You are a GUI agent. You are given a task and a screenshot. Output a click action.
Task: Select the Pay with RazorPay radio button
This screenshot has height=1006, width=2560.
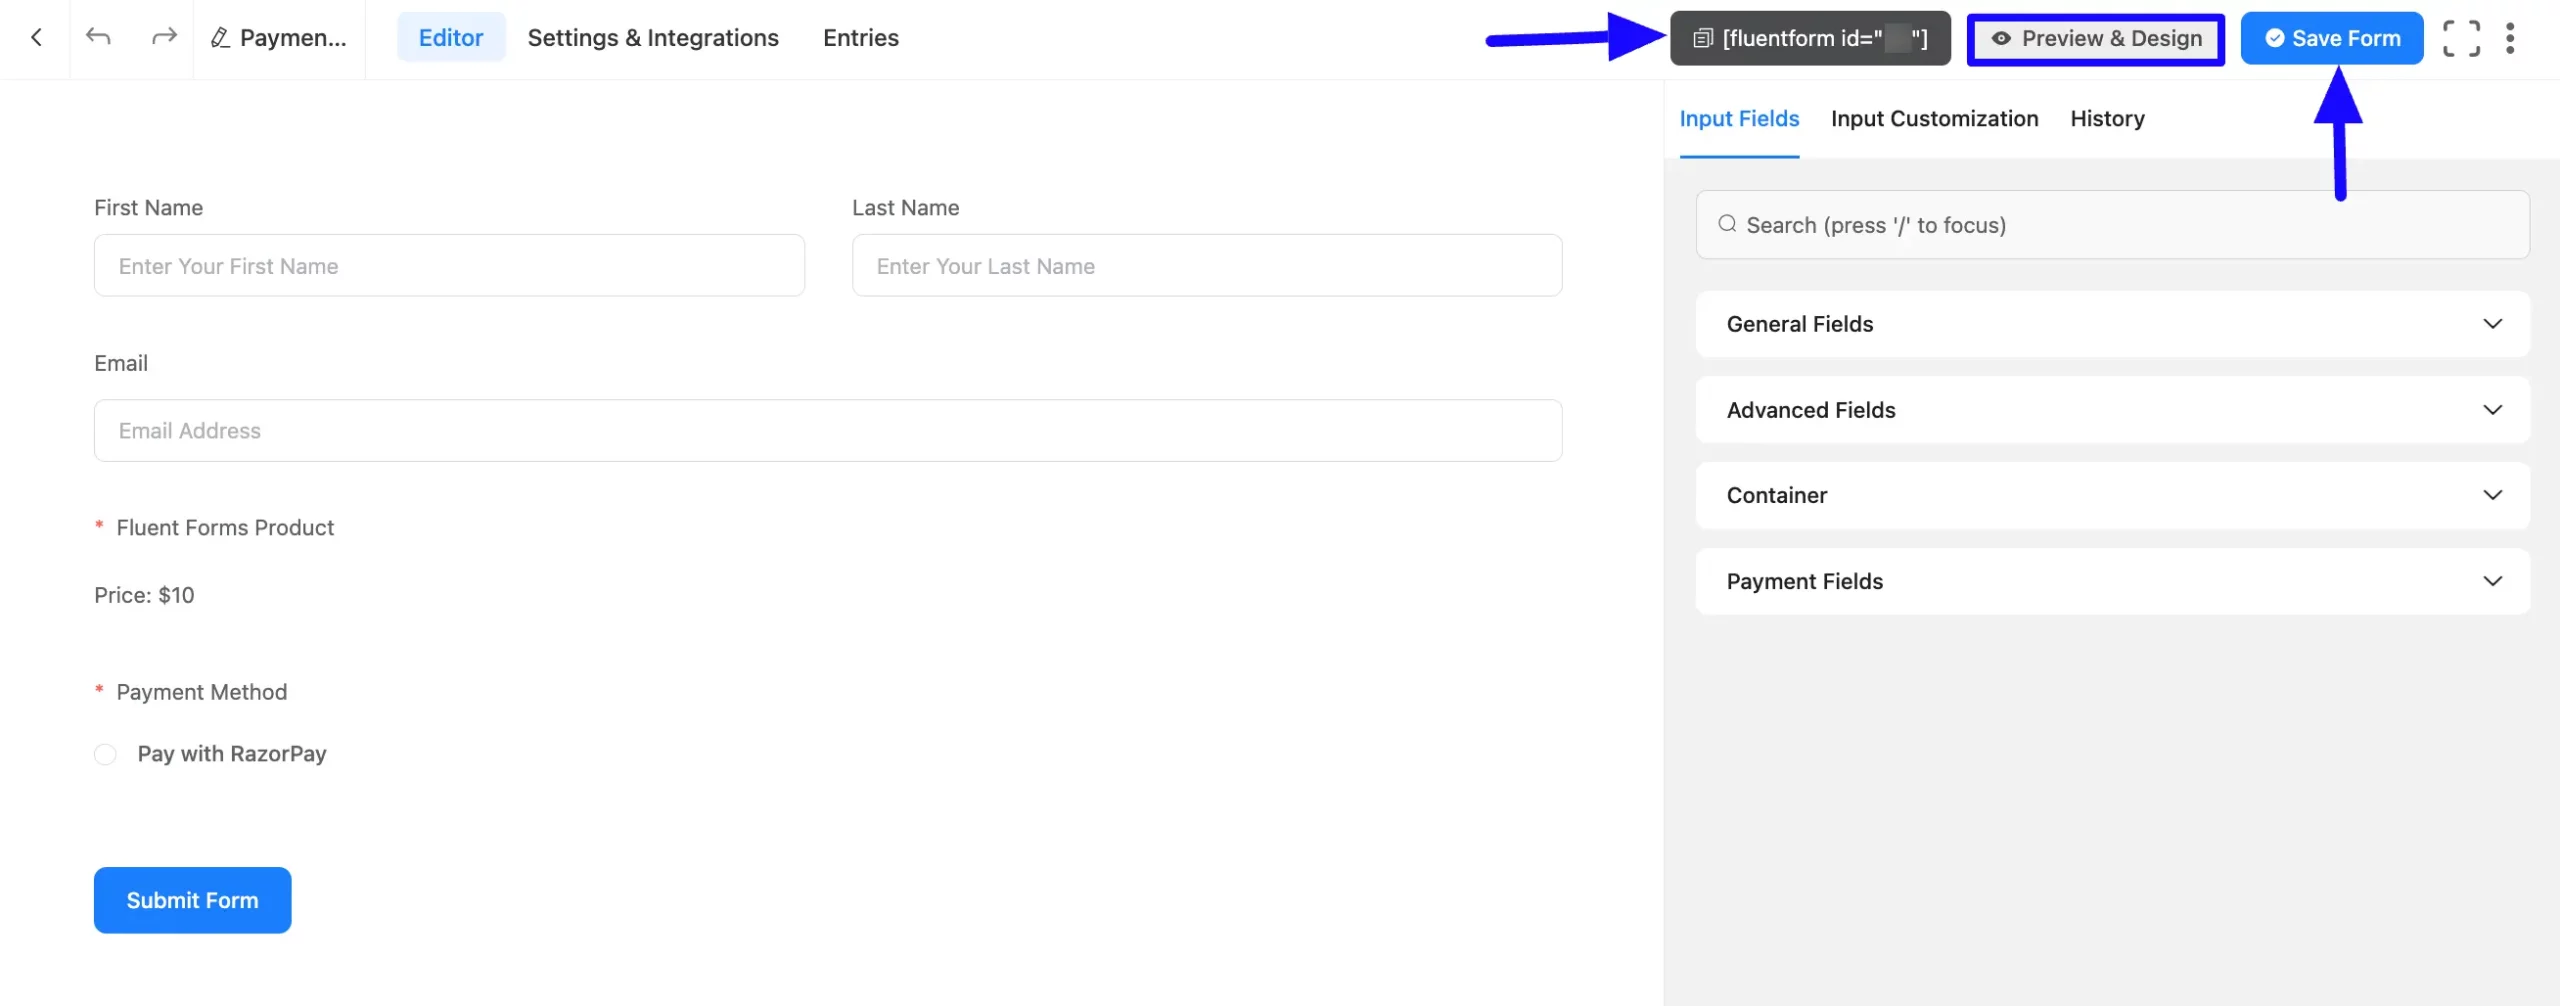tap(105, 753)
